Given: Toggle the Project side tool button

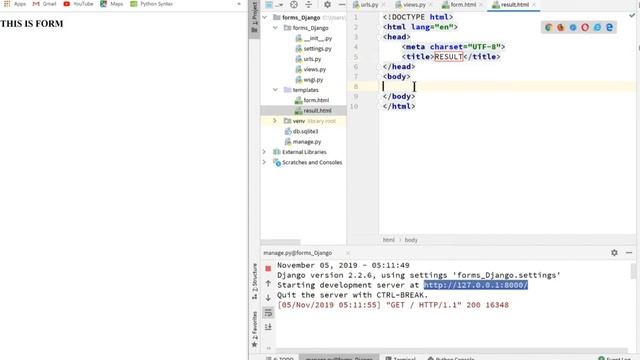Looking at the screenshot, I should coord(254,18).
